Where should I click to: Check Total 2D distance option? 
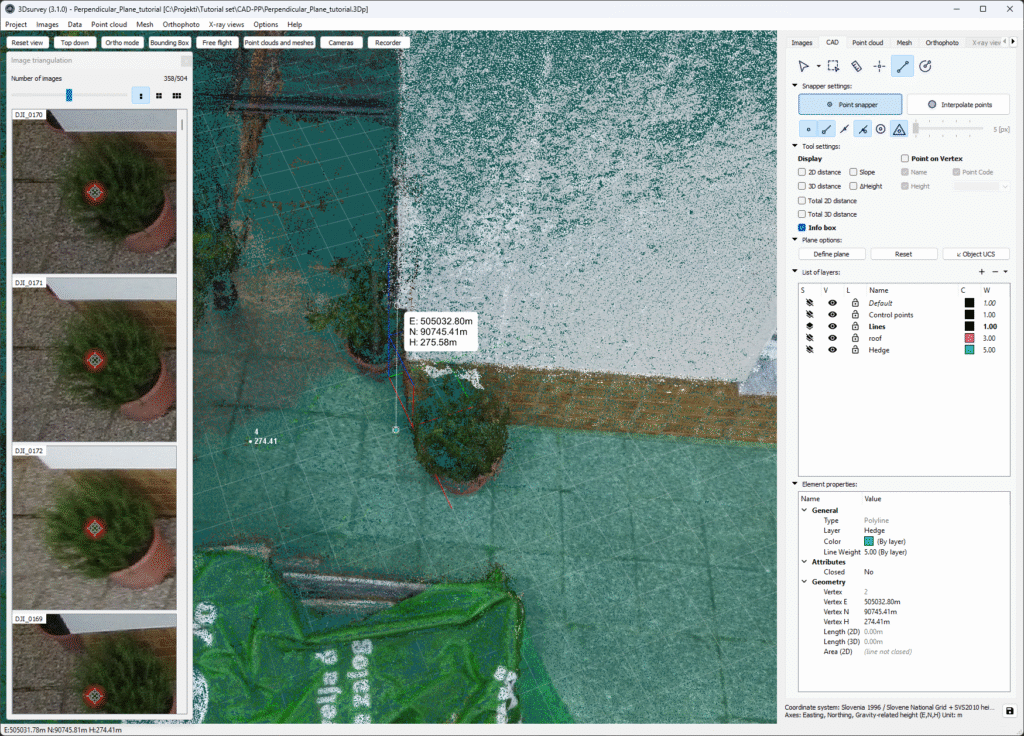801,200
